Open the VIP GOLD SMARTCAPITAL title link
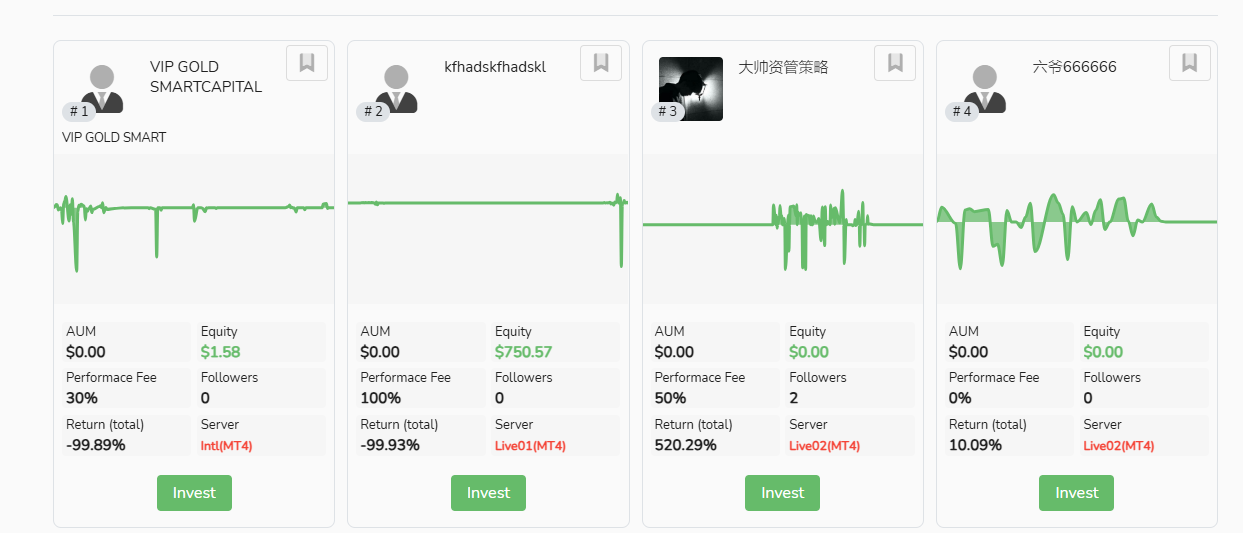Viewport: 1243px width, 533px height. click(206, 77)
